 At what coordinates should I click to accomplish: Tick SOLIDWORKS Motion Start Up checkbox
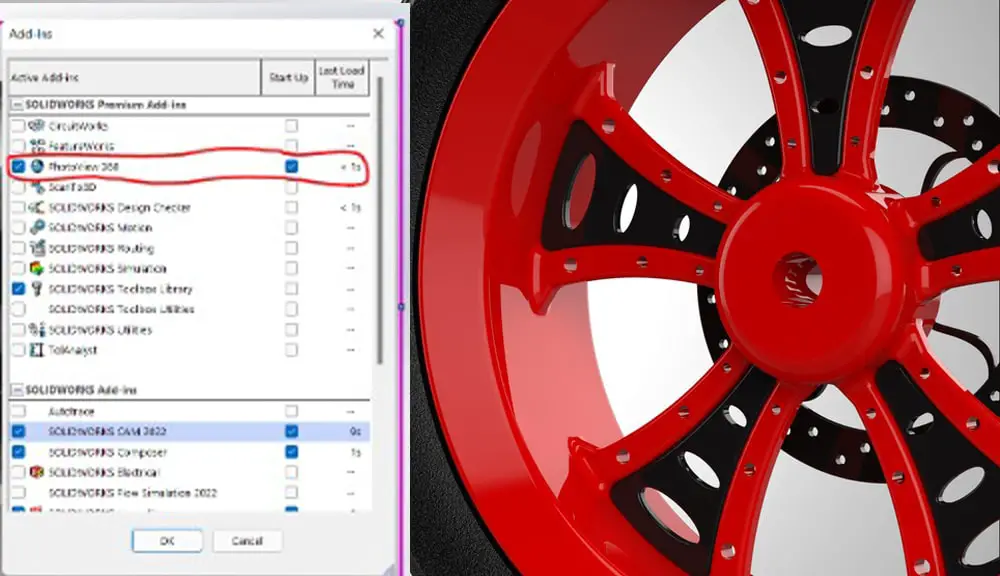point(291,228)
